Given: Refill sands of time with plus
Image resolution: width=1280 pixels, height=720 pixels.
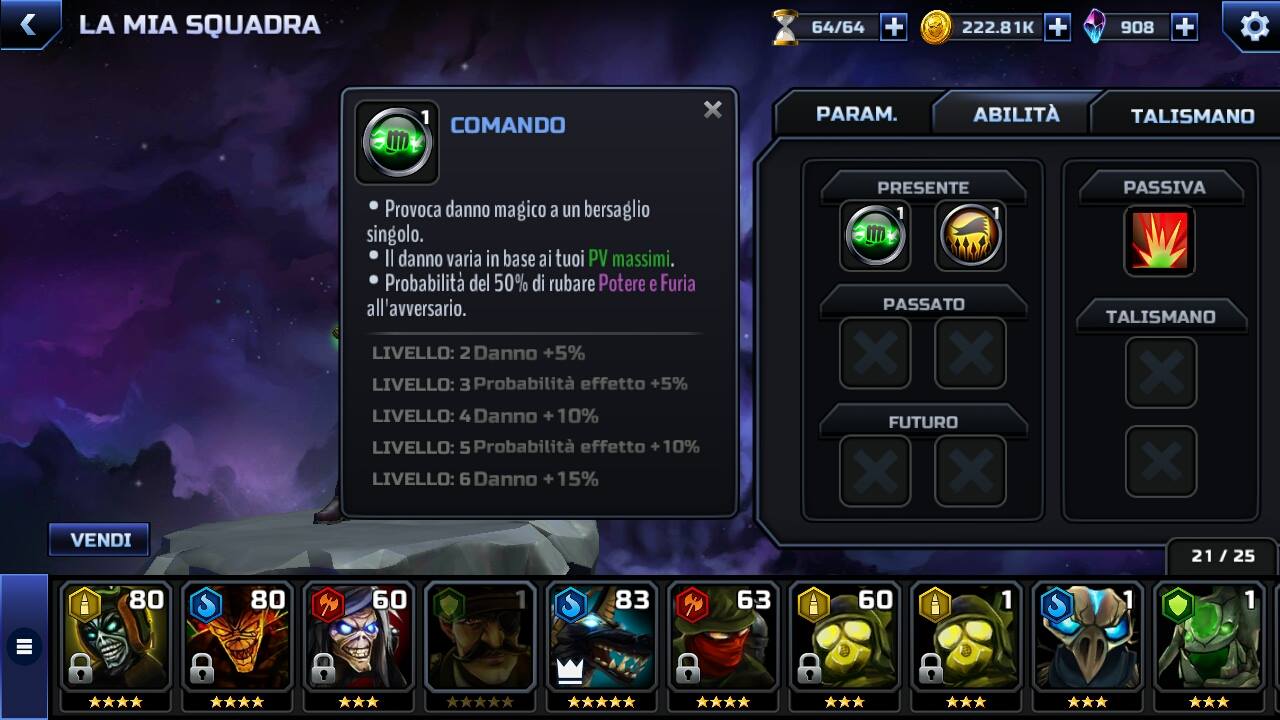Looking at the screenshot, I should [893, 28].
